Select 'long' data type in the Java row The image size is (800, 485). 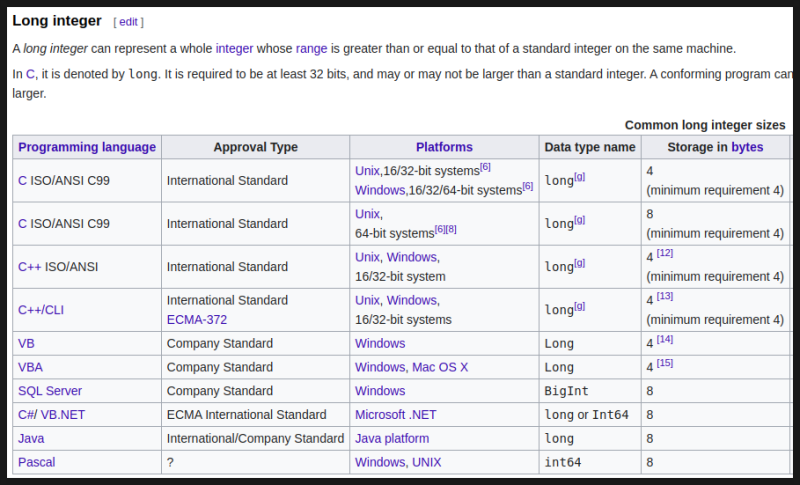tap(559, 439)
